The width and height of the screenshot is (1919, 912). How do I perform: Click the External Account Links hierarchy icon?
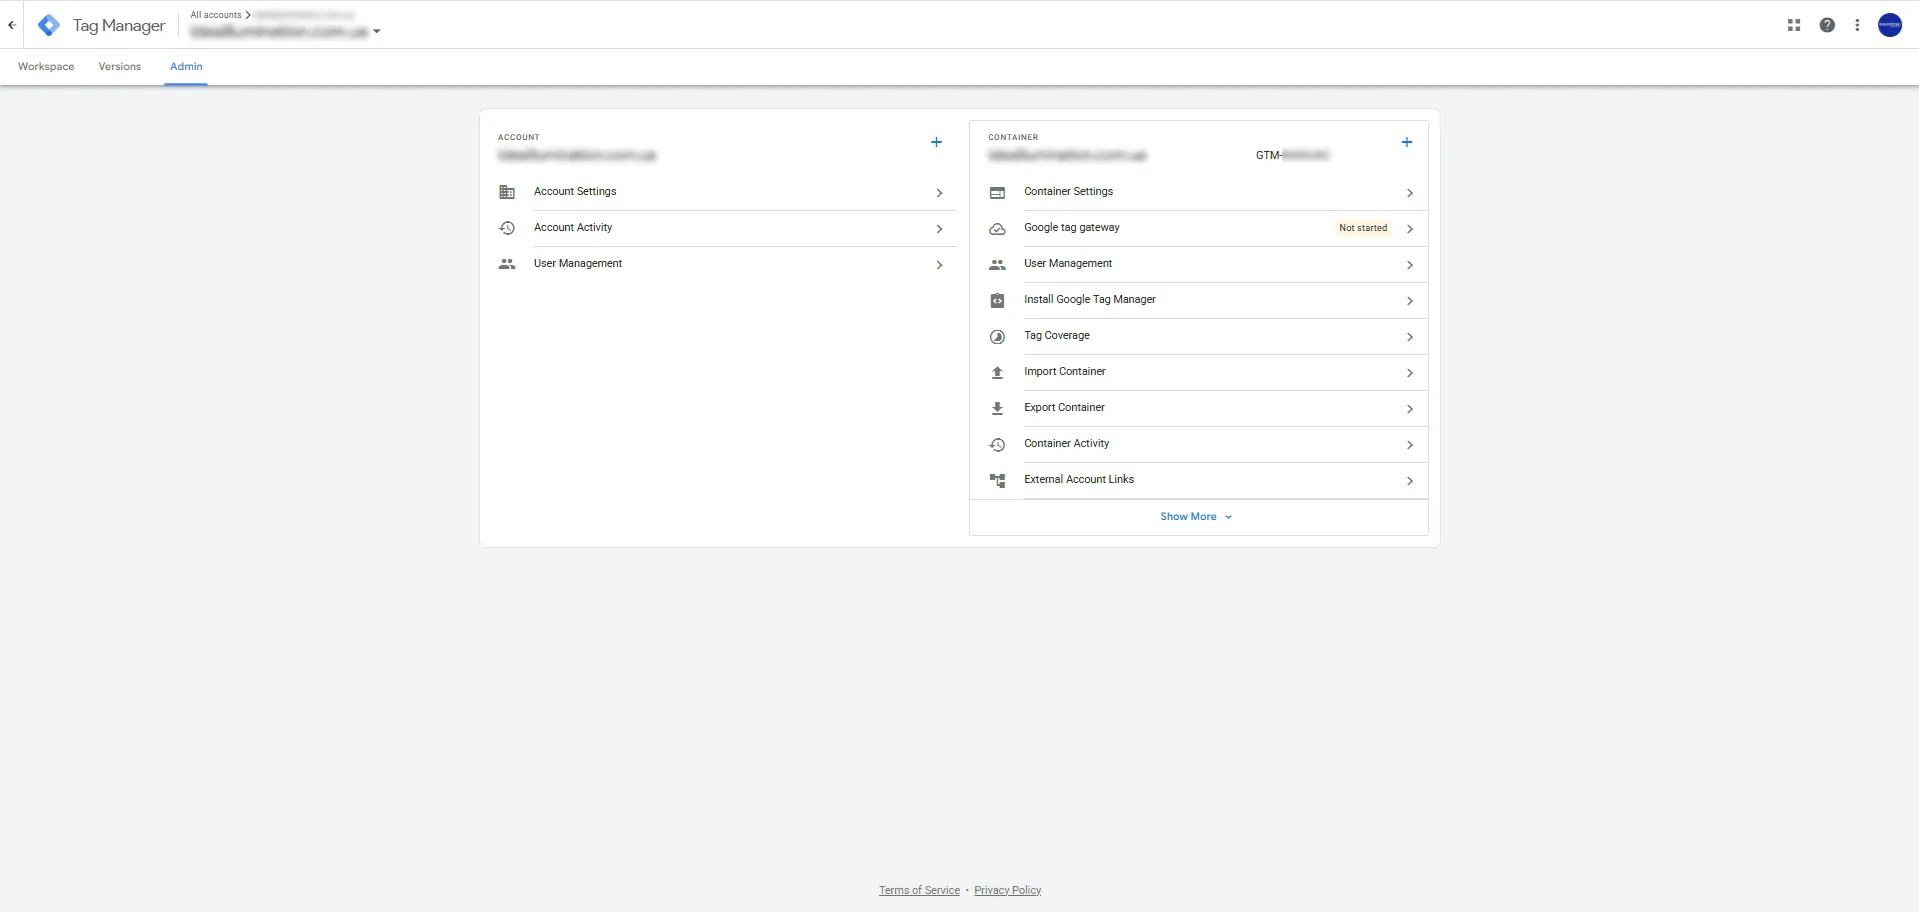pos(997,480)
